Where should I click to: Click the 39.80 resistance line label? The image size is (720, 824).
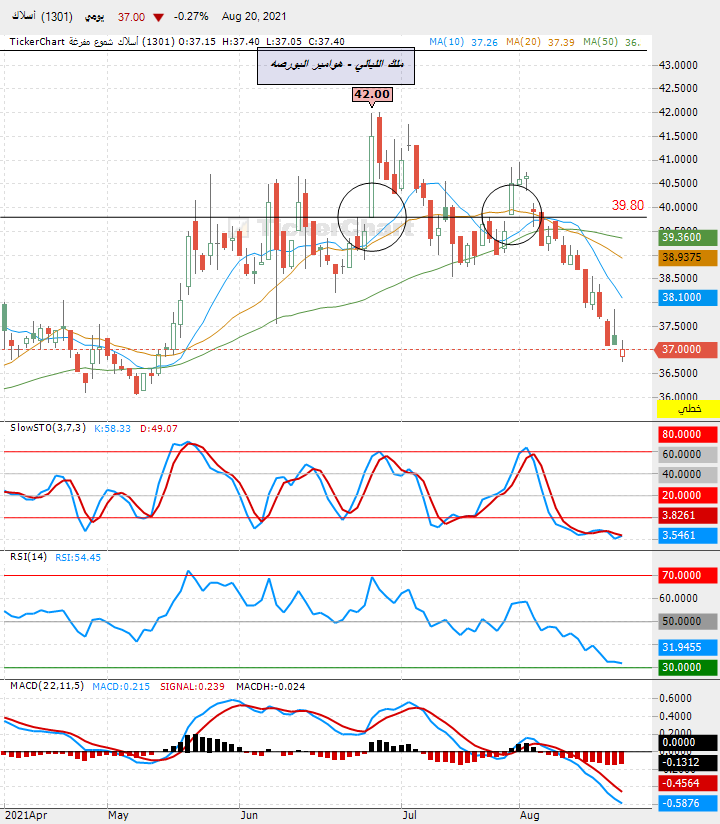tap(628, 205)
